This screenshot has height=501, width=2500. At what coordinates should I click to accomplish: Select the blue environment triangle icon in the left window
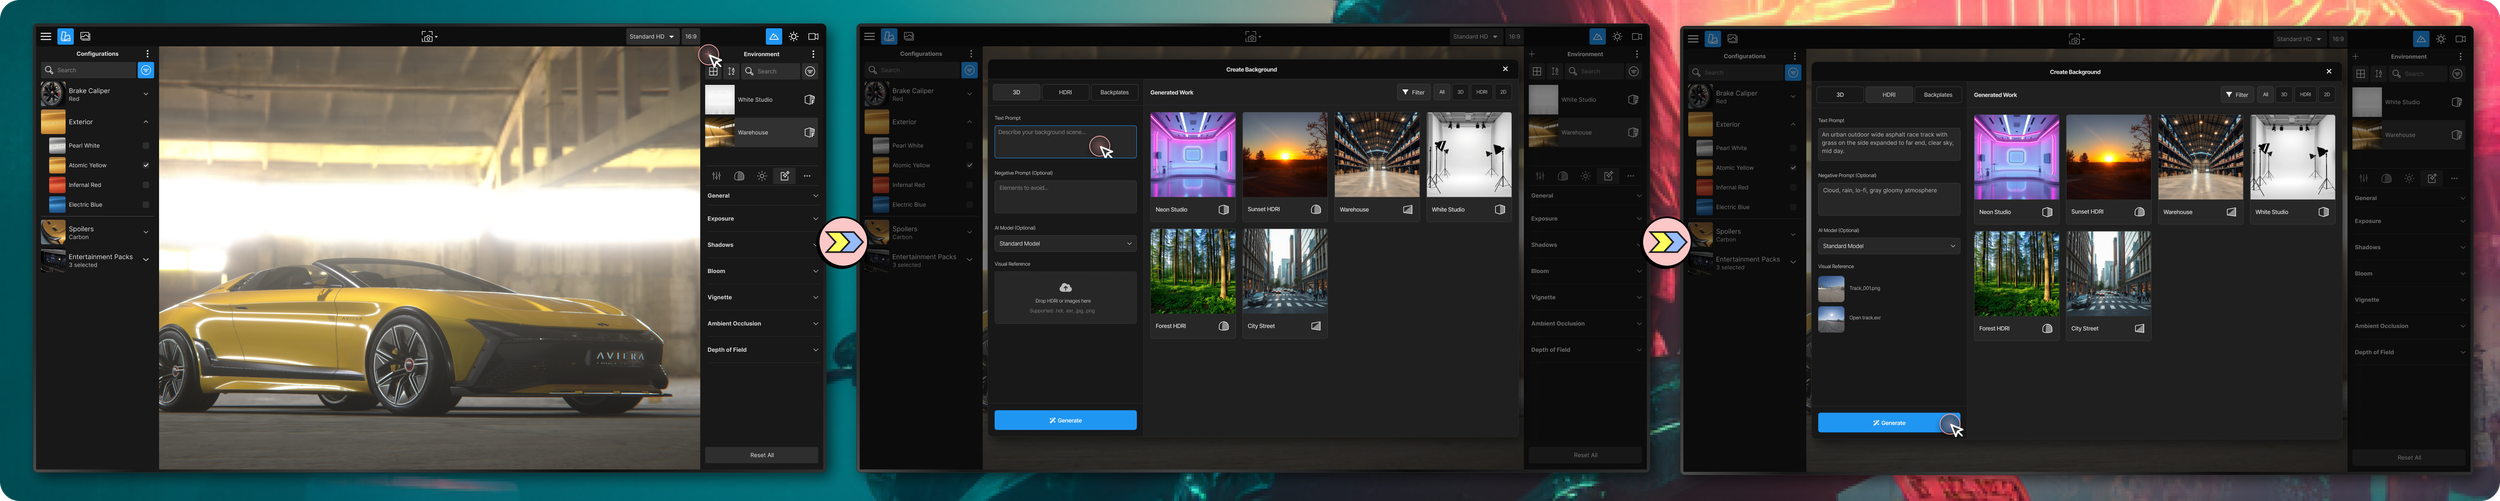[774, 36]
